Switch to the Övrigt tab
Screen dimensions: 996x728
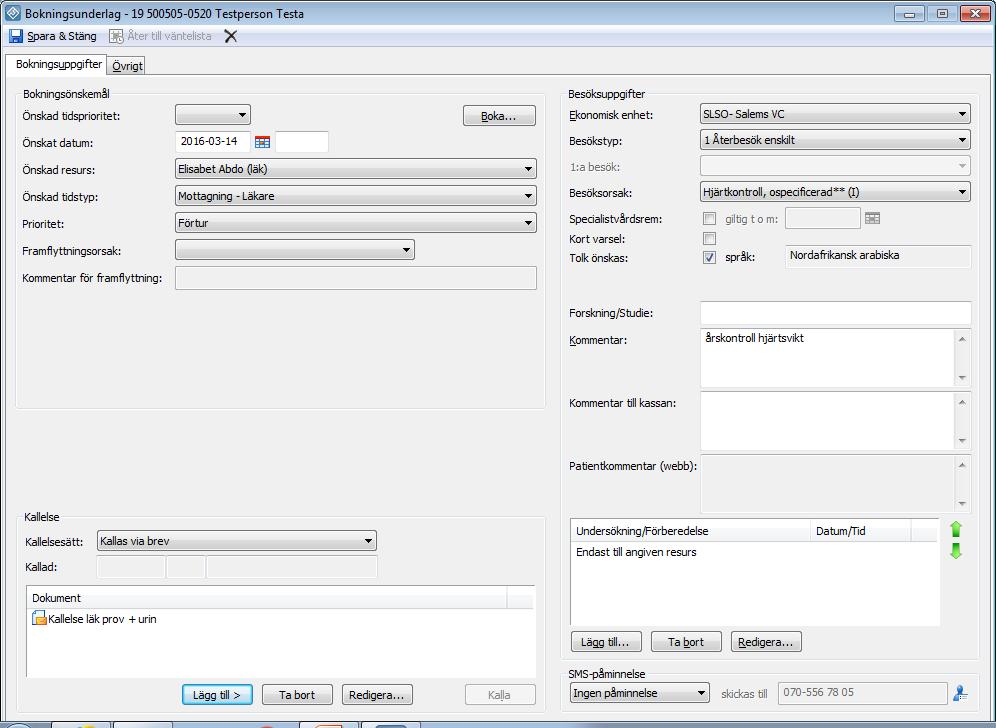pyautogui.click(x=127, y=65)
